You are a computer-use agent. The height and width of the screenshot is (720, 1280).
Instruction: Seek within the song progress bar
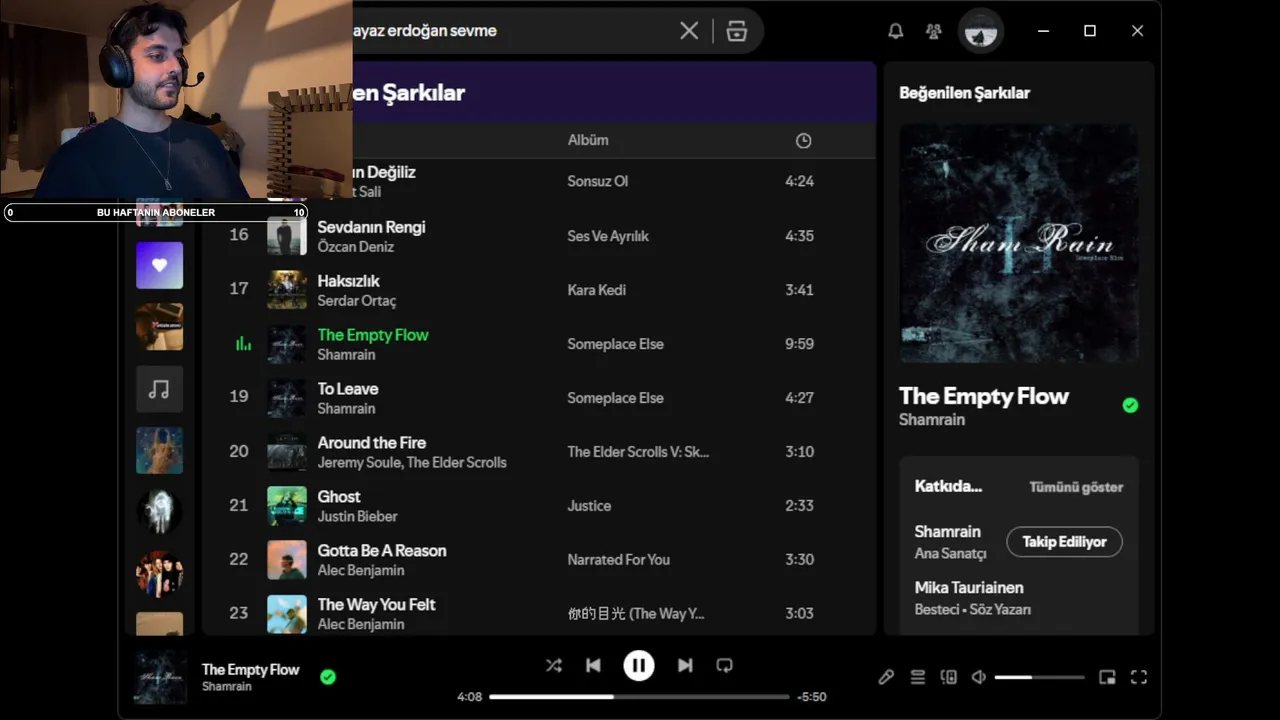639,697
